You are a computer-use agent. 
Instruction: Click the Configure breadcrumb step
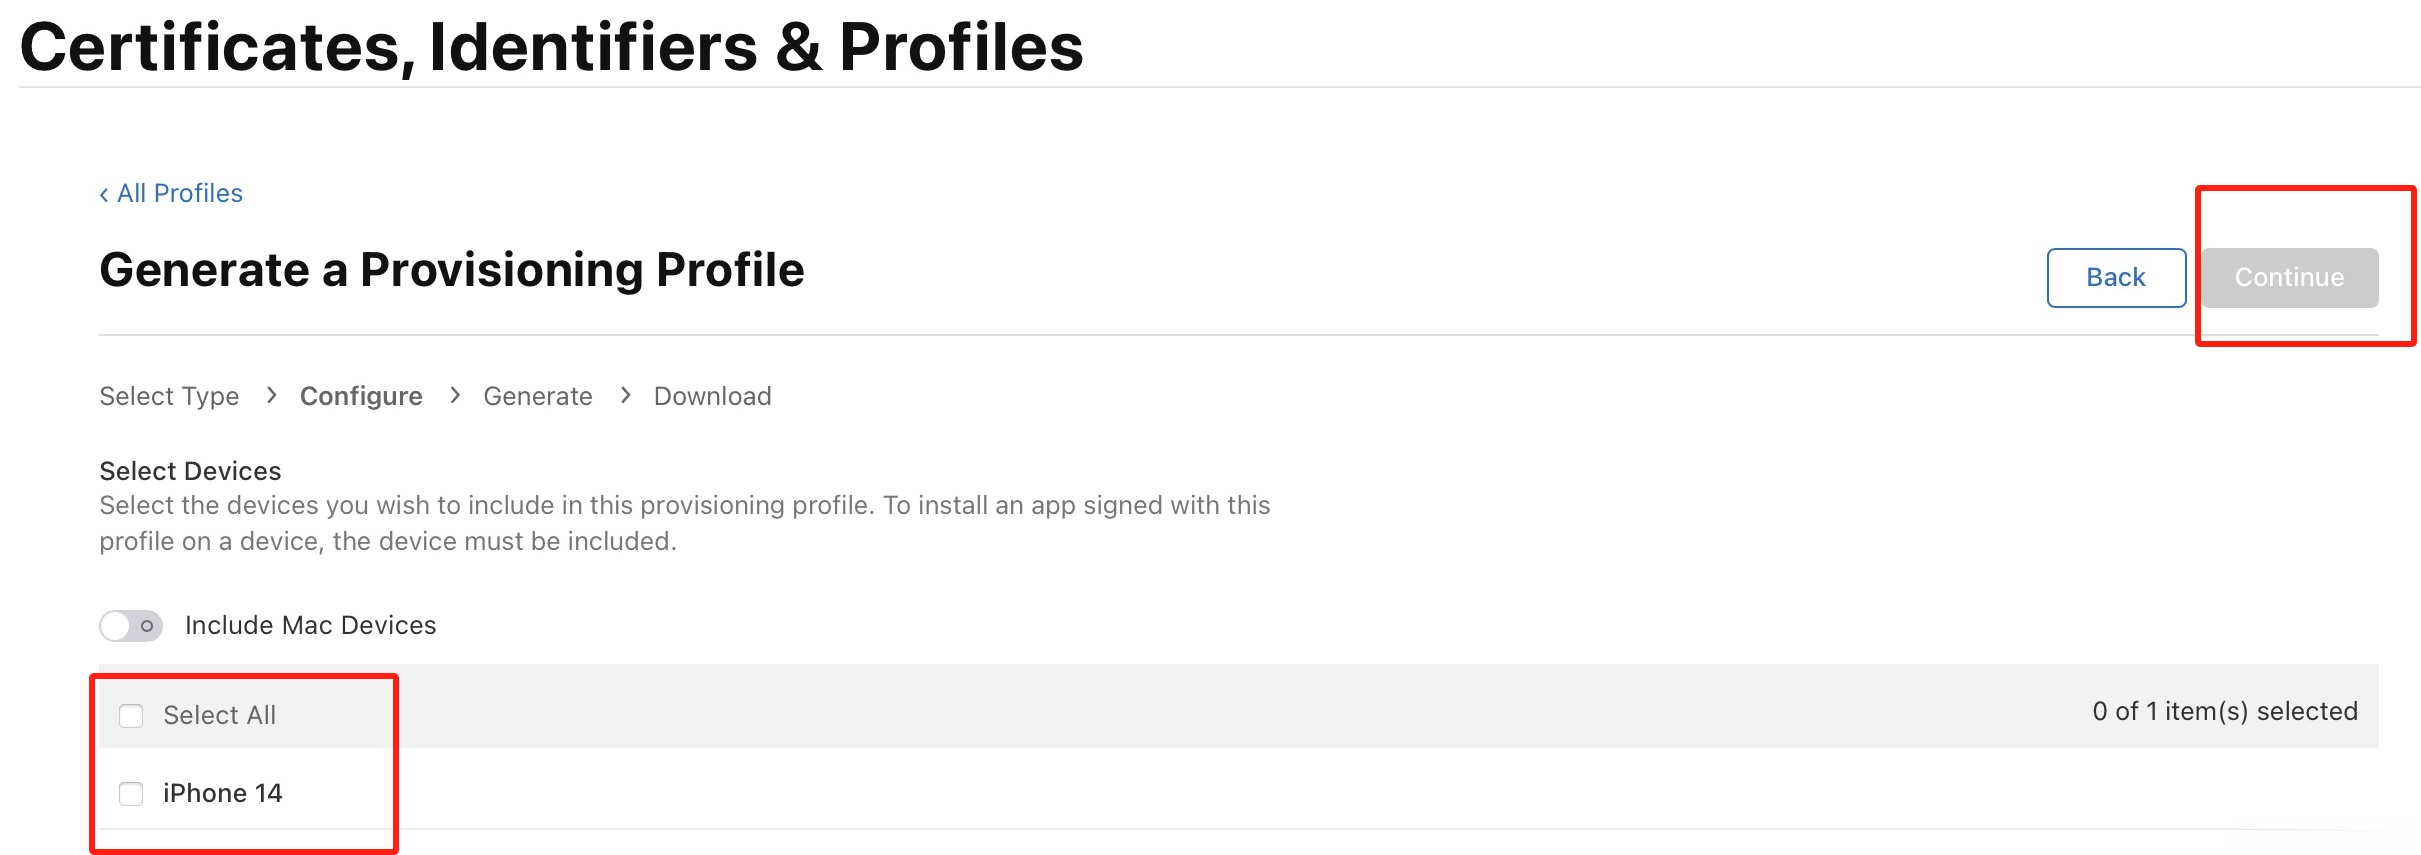click(x=361, y=396)
